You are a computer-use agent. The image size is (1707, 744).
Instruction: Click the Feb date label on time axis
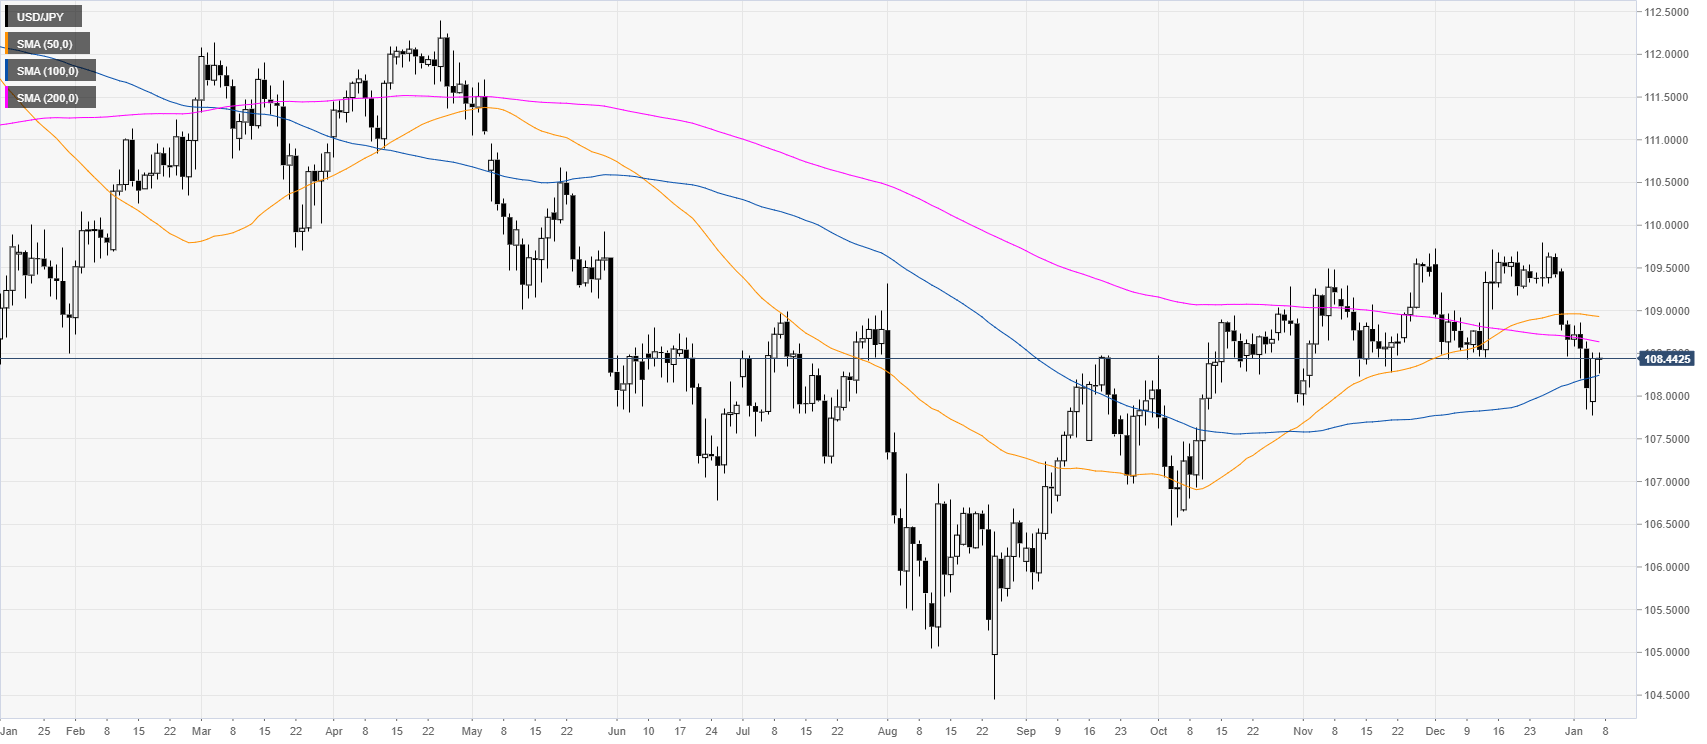pos(75,731)
